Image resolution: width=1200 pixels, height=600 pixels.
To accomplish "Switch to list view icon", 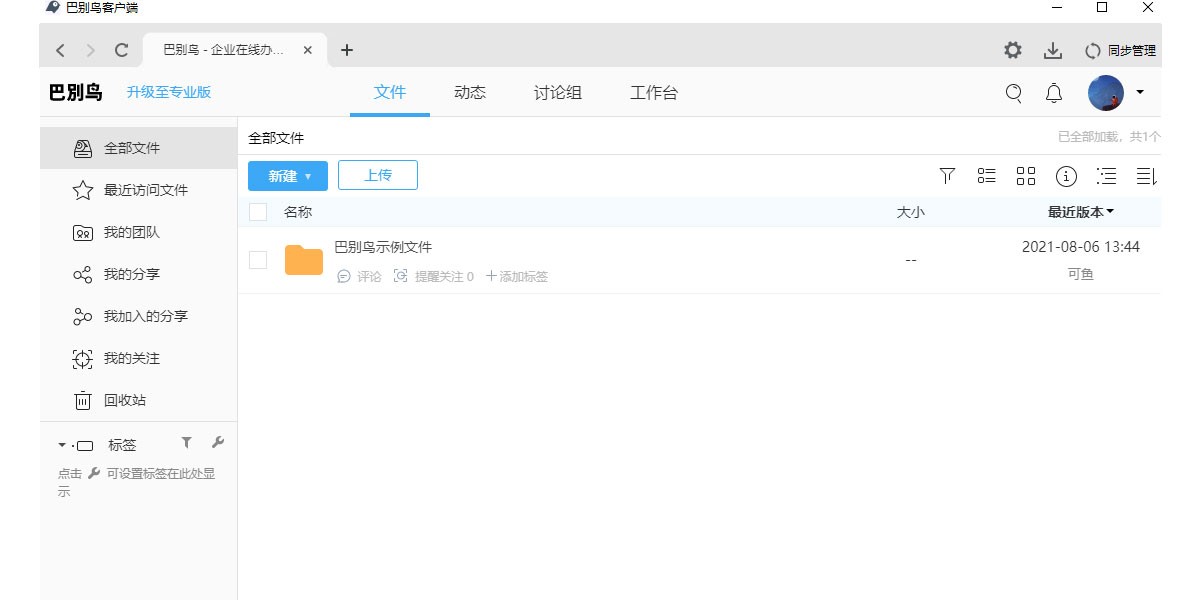I will click(987, 176).
